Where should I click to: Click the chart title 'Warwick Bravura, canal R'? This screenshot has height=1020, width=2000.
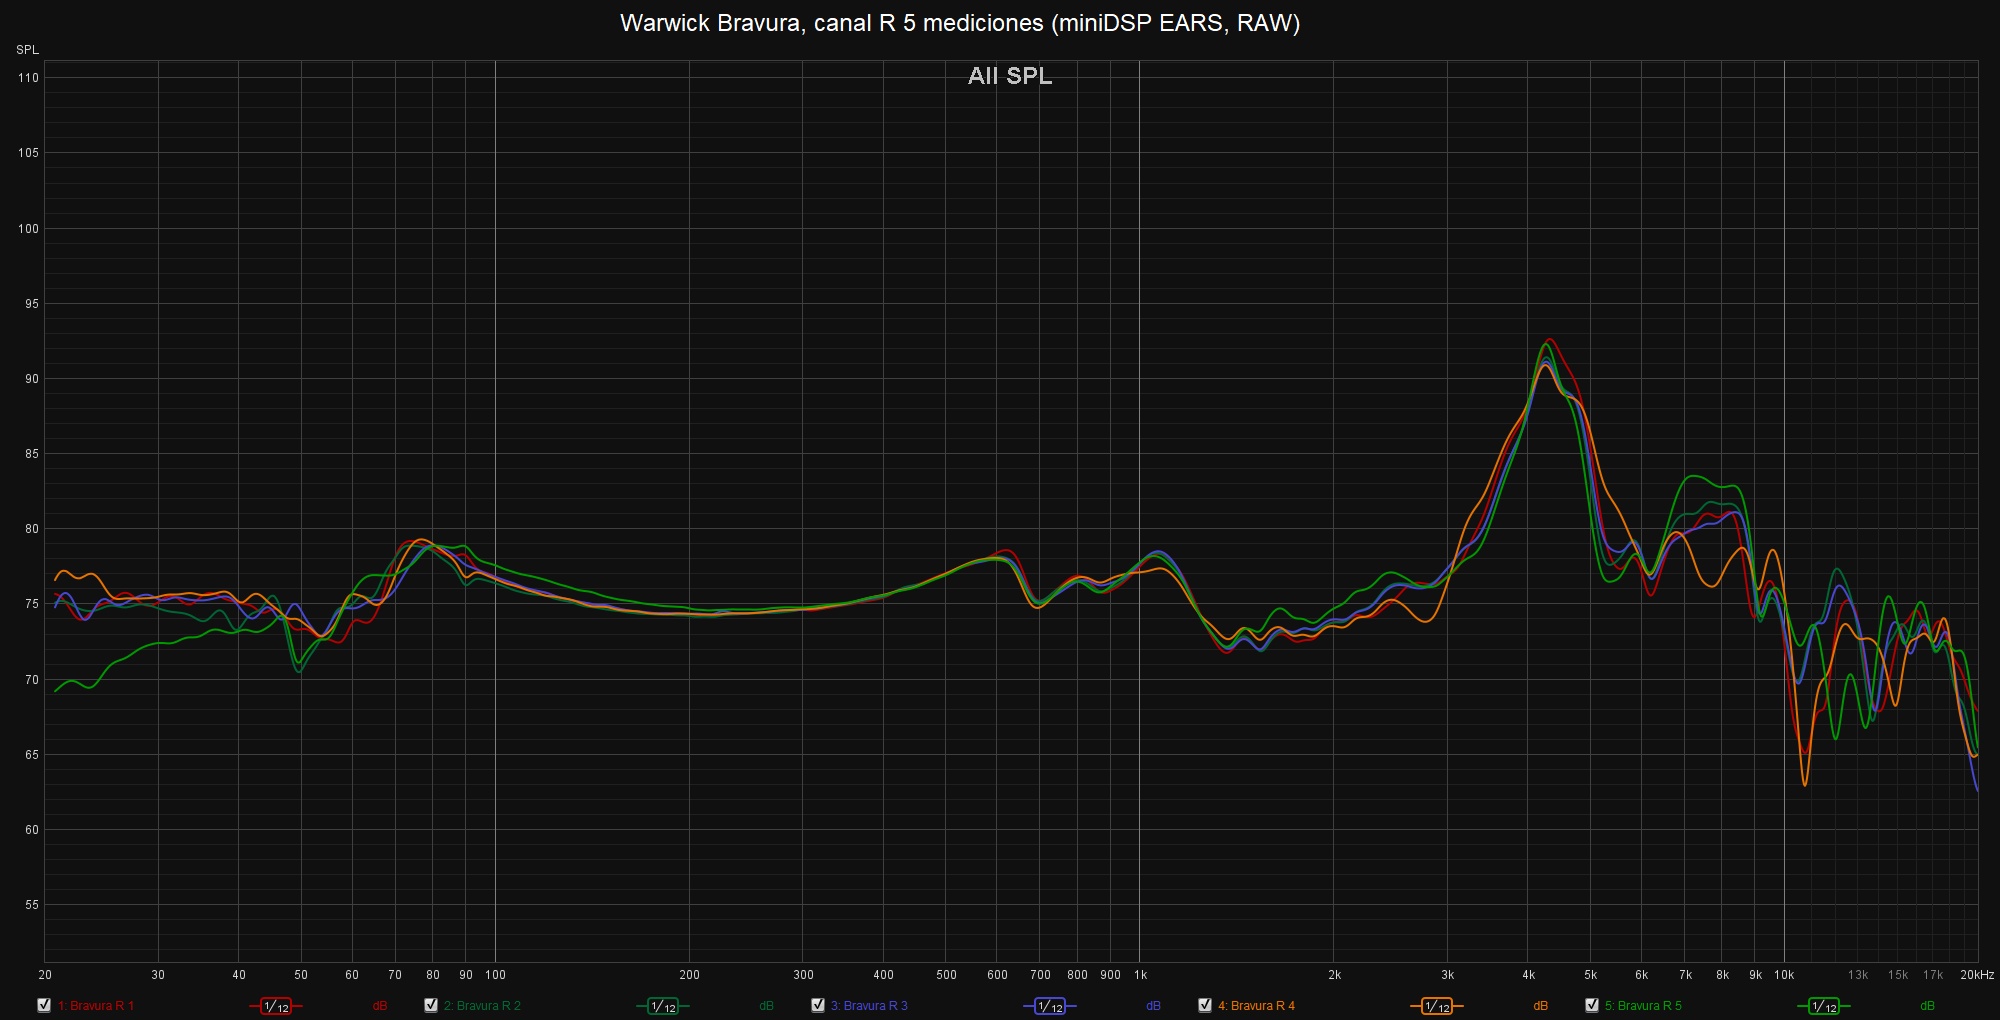tap(960, 23)
